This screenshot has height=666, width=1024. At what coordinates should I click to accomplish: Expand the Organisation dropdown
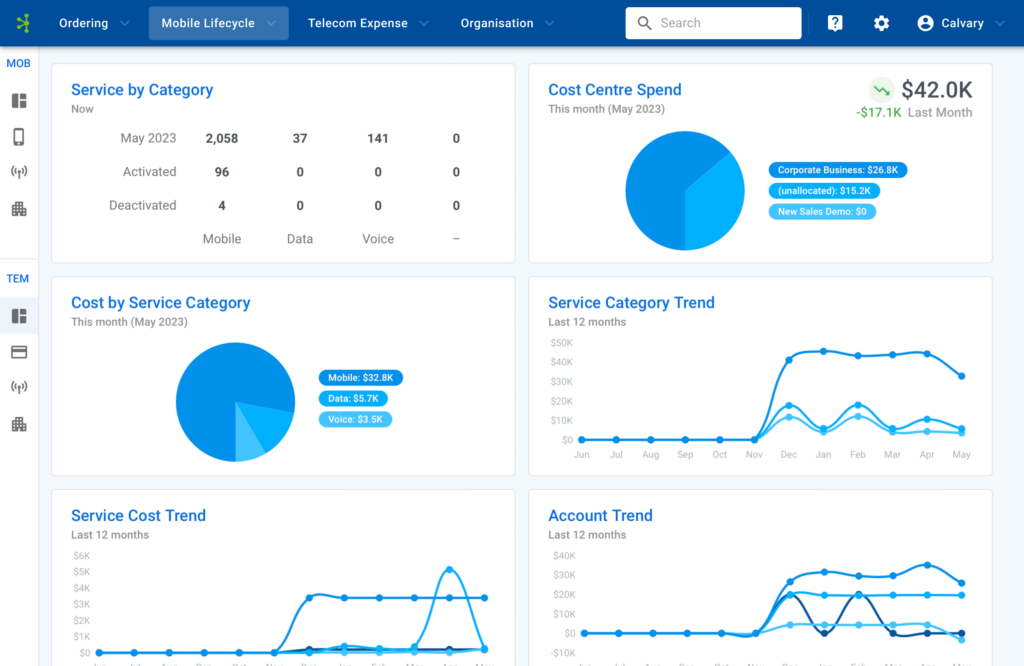point(505,22)
